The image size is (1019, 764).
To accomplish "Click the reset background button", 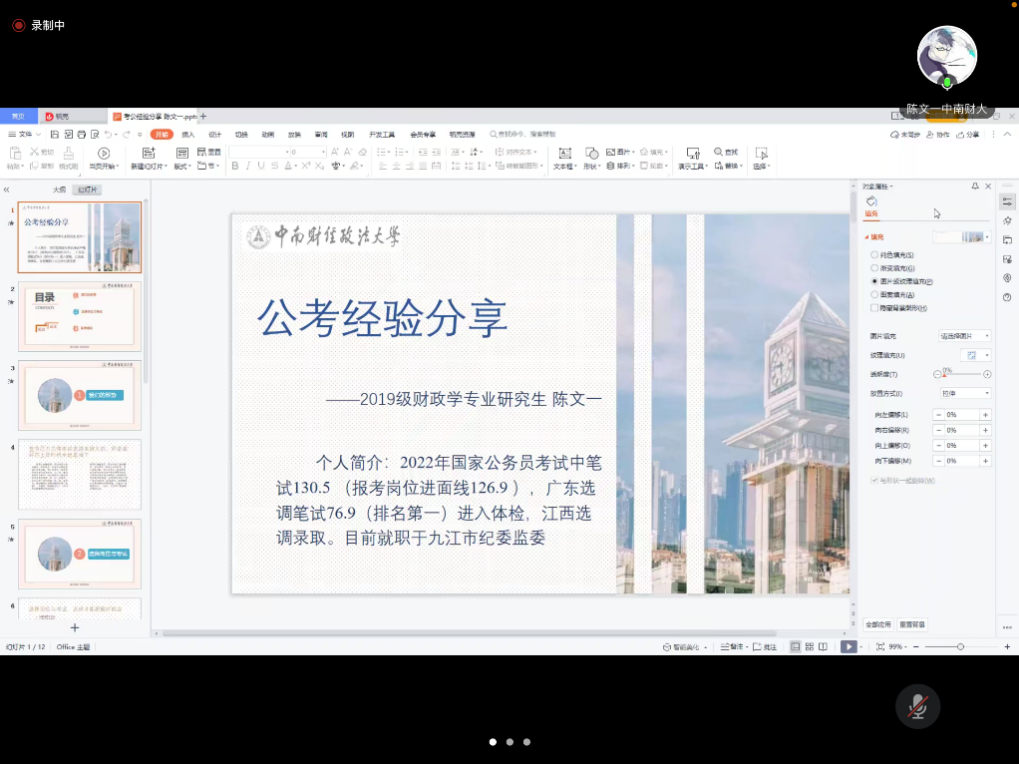I will pyautogui.click(x=912, y=624).
